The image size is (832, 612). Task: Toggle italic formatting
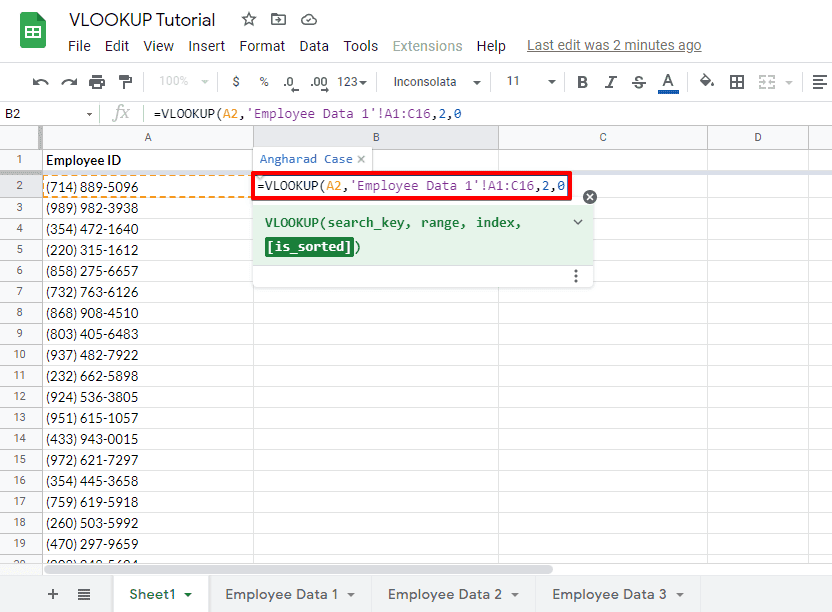click(x=611, y=81)
